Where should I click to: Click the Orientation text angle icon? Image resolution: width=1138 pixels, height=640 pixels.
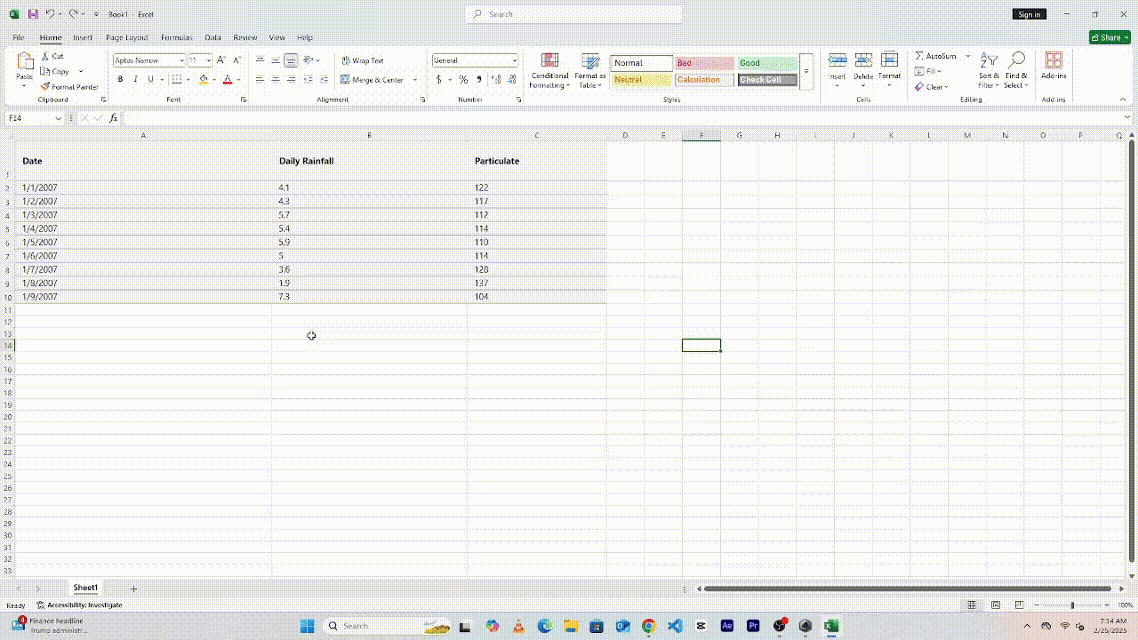pos(308,60)
